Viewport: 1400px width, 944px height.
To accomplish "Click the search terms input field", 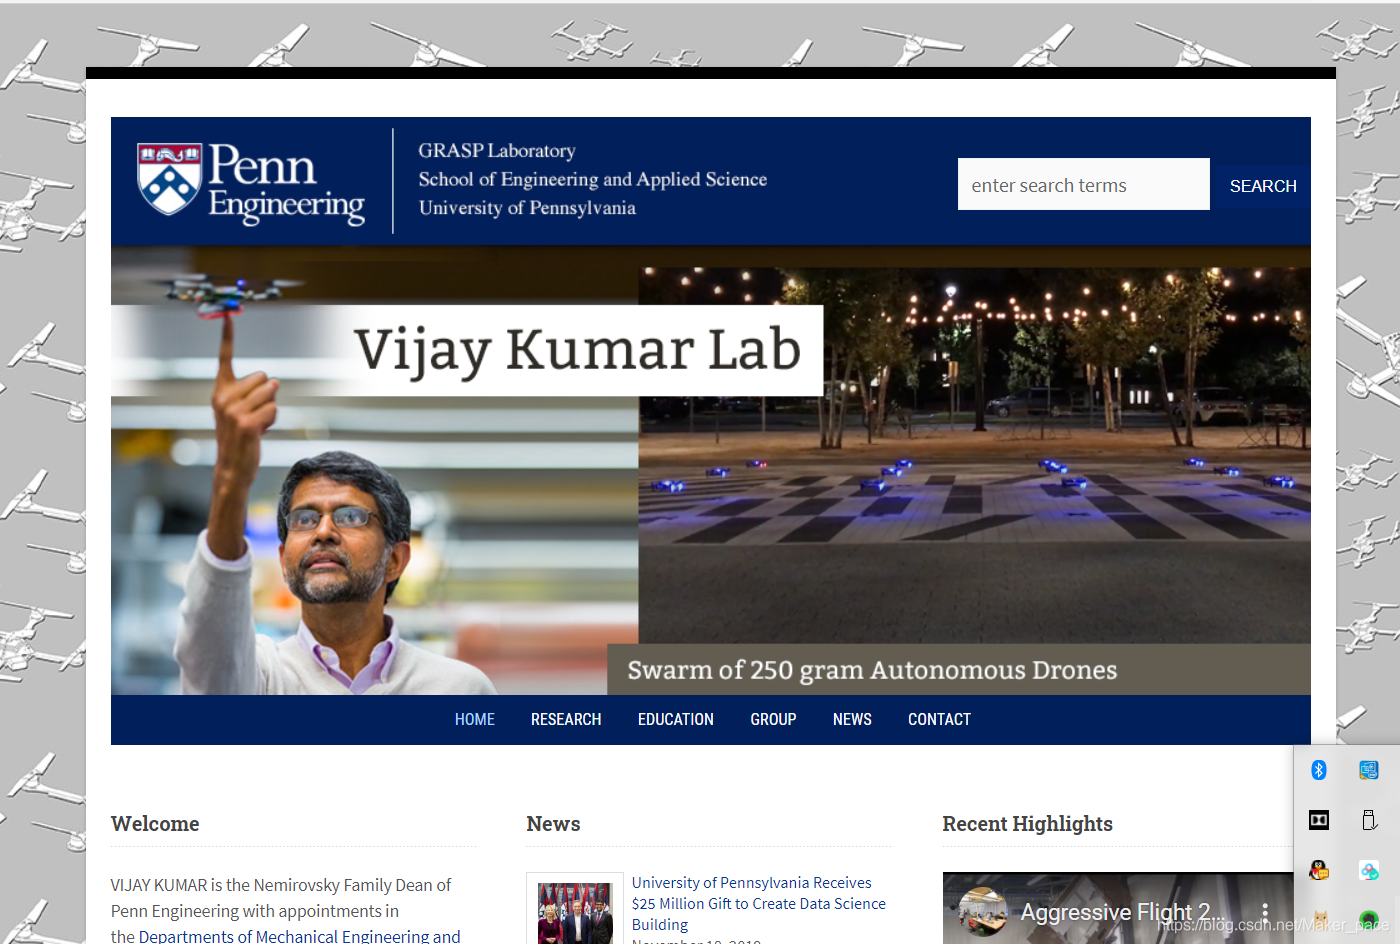I will tap(1084, 185).
